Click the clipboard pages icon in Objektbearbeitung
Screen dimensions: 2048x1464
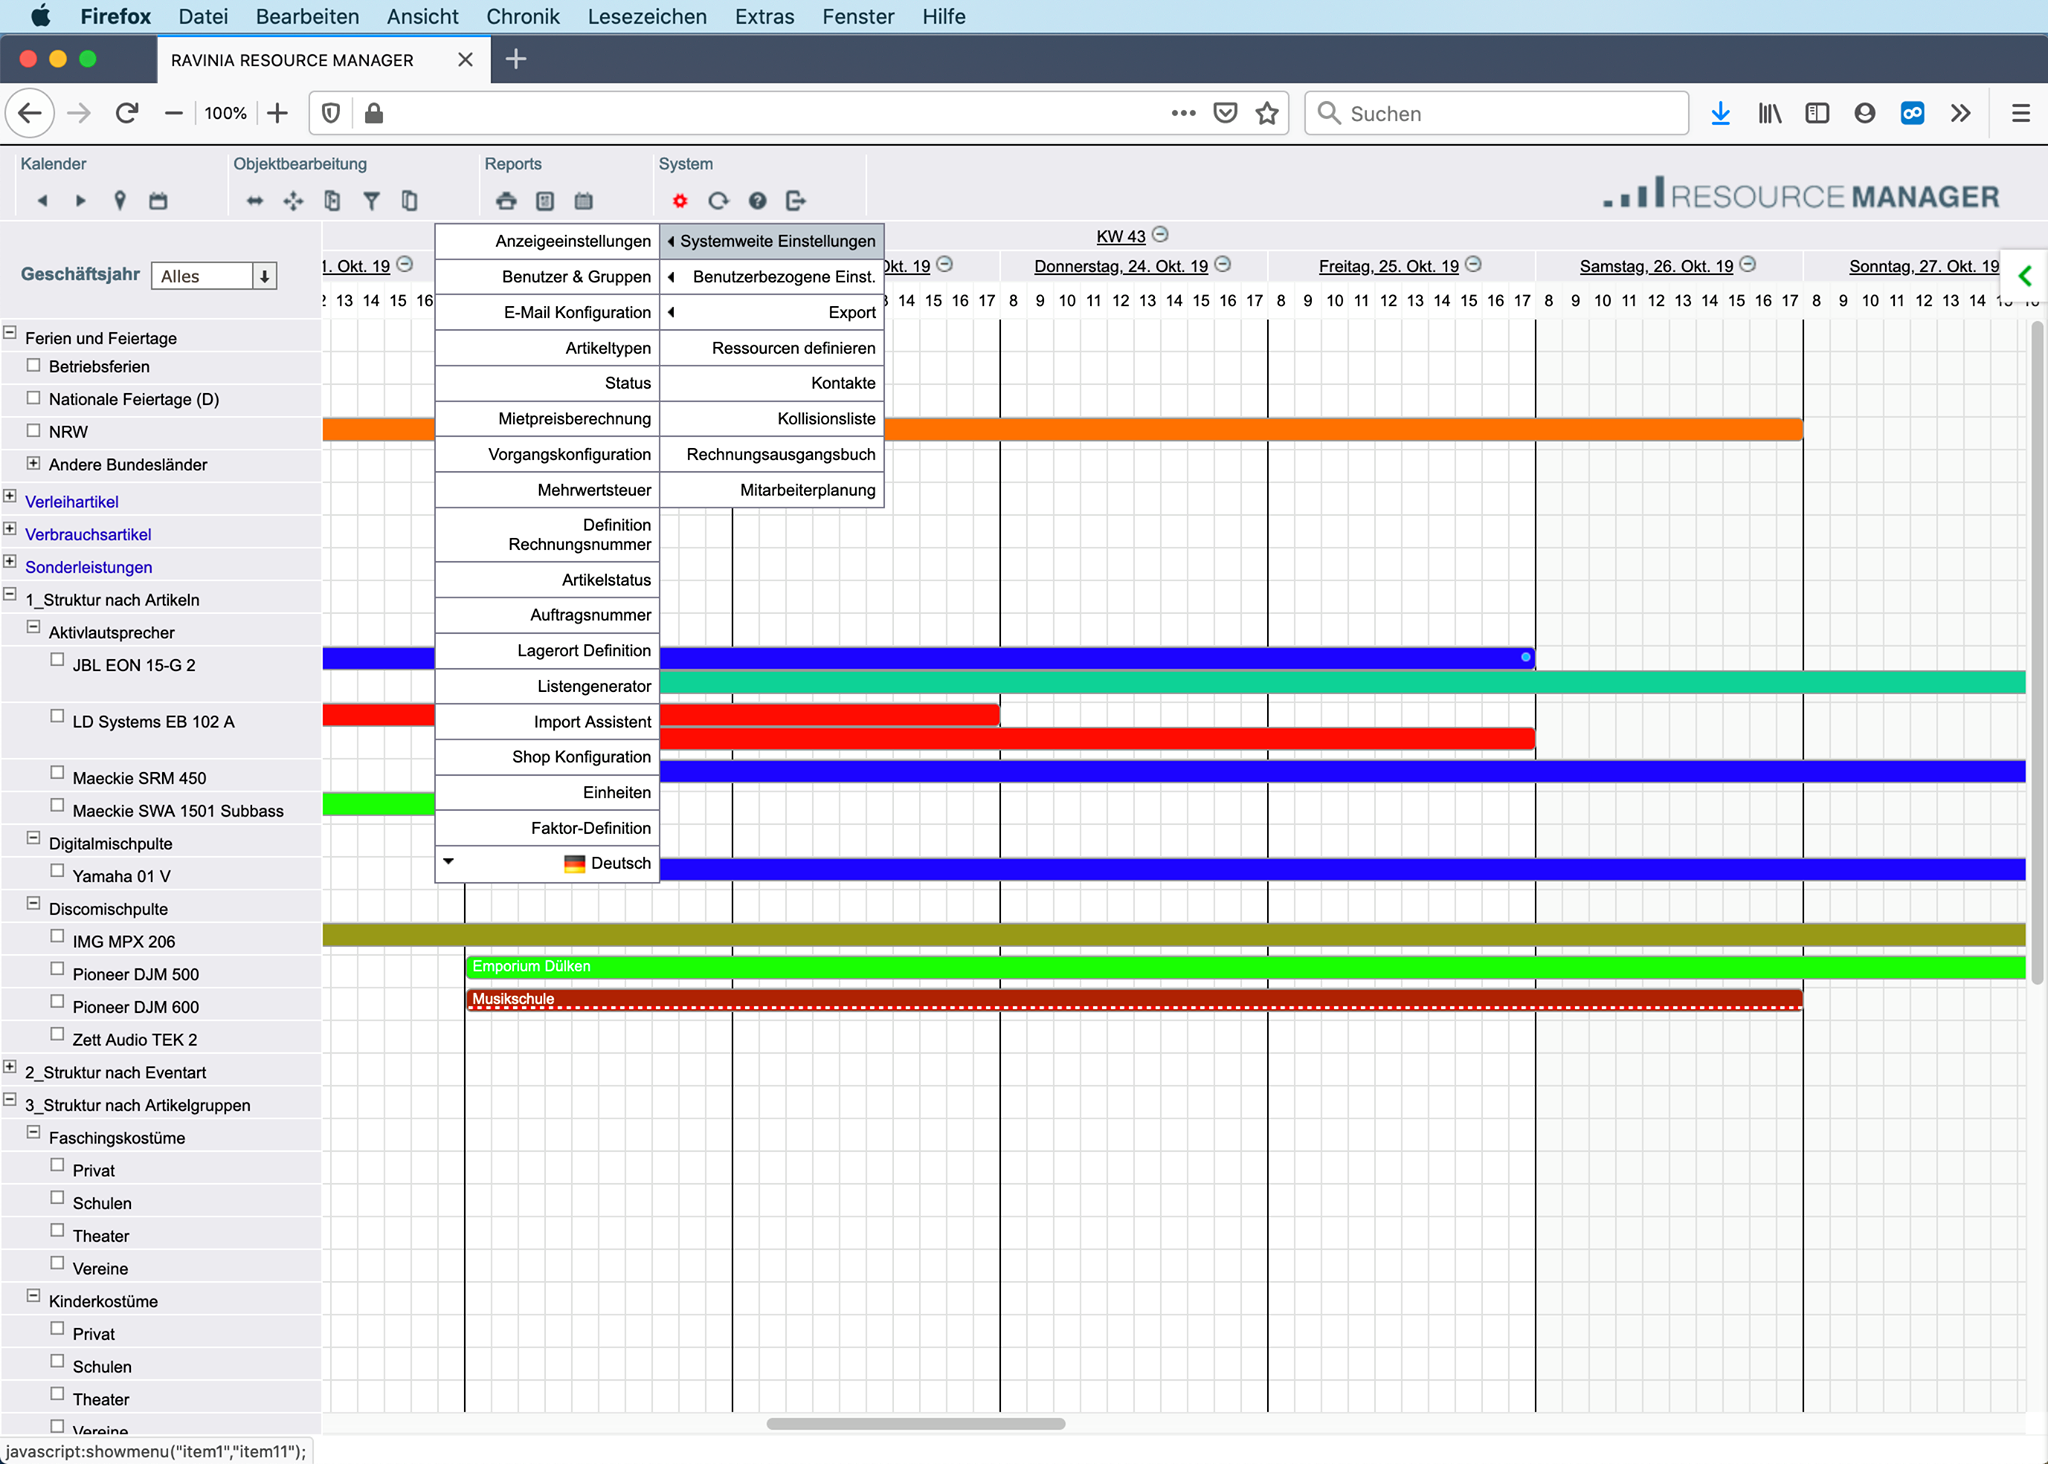pyautogui.click(x=409, y=201)
